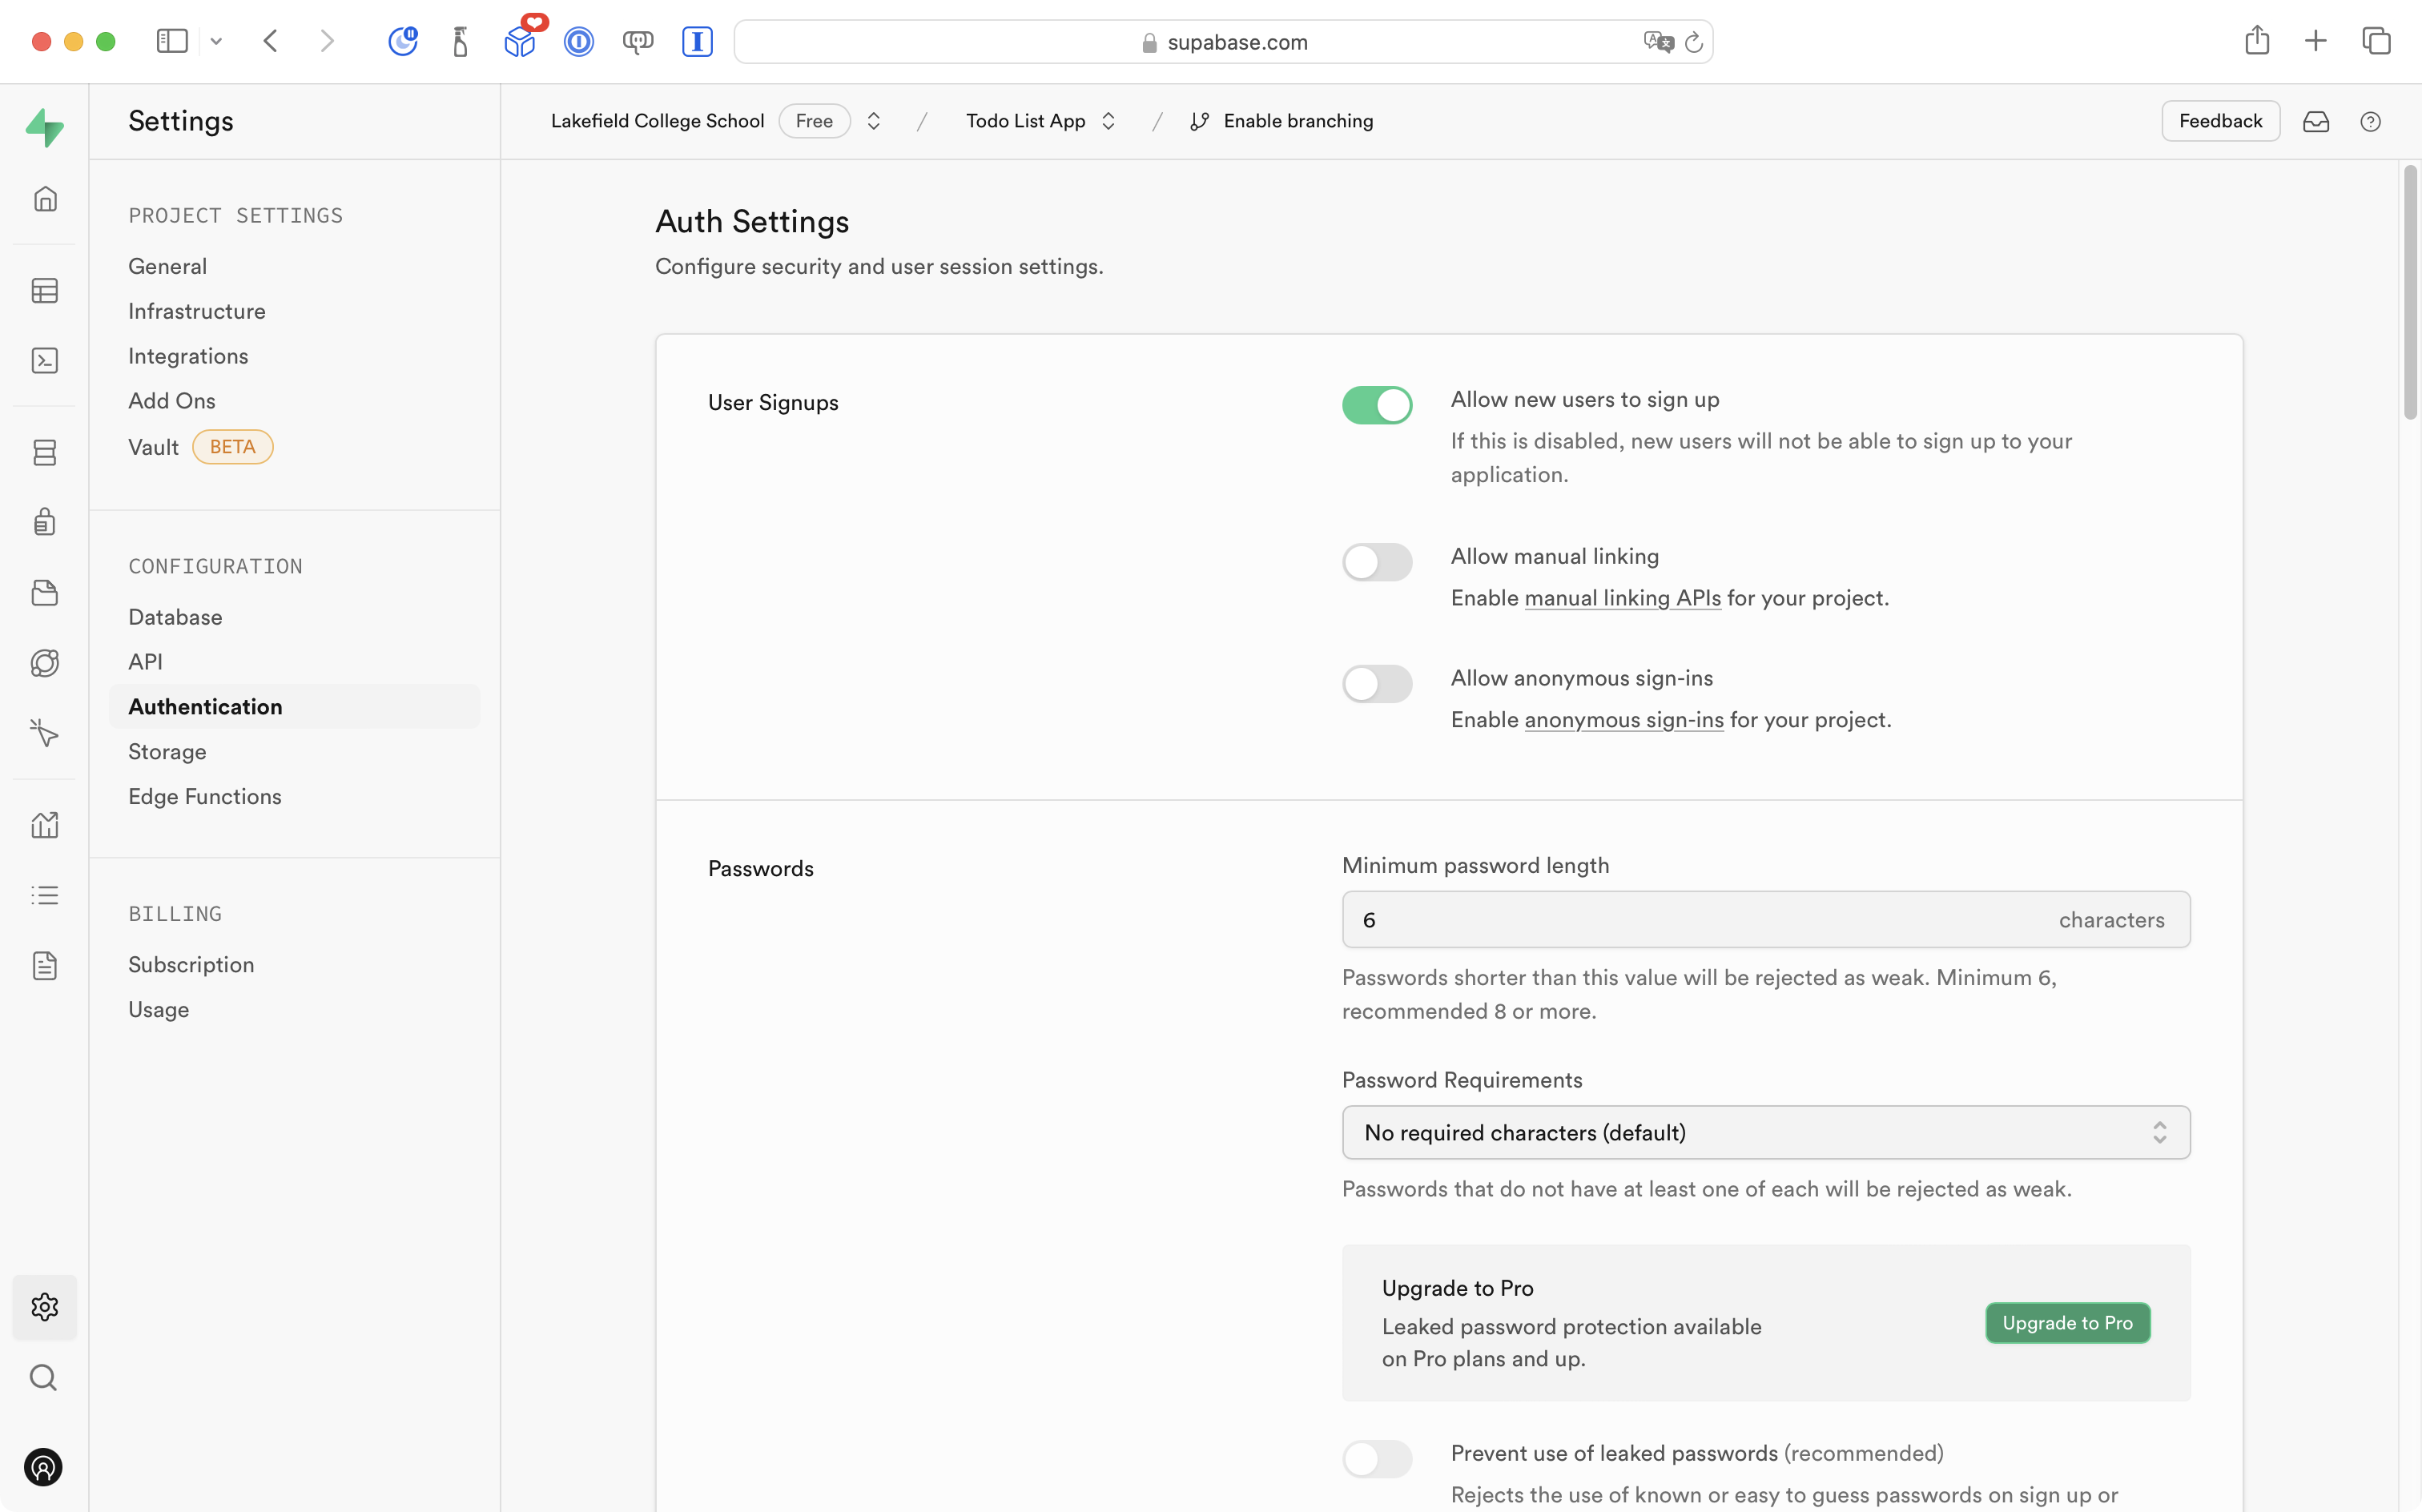Open the Database sidebar icon

[44, 453]
